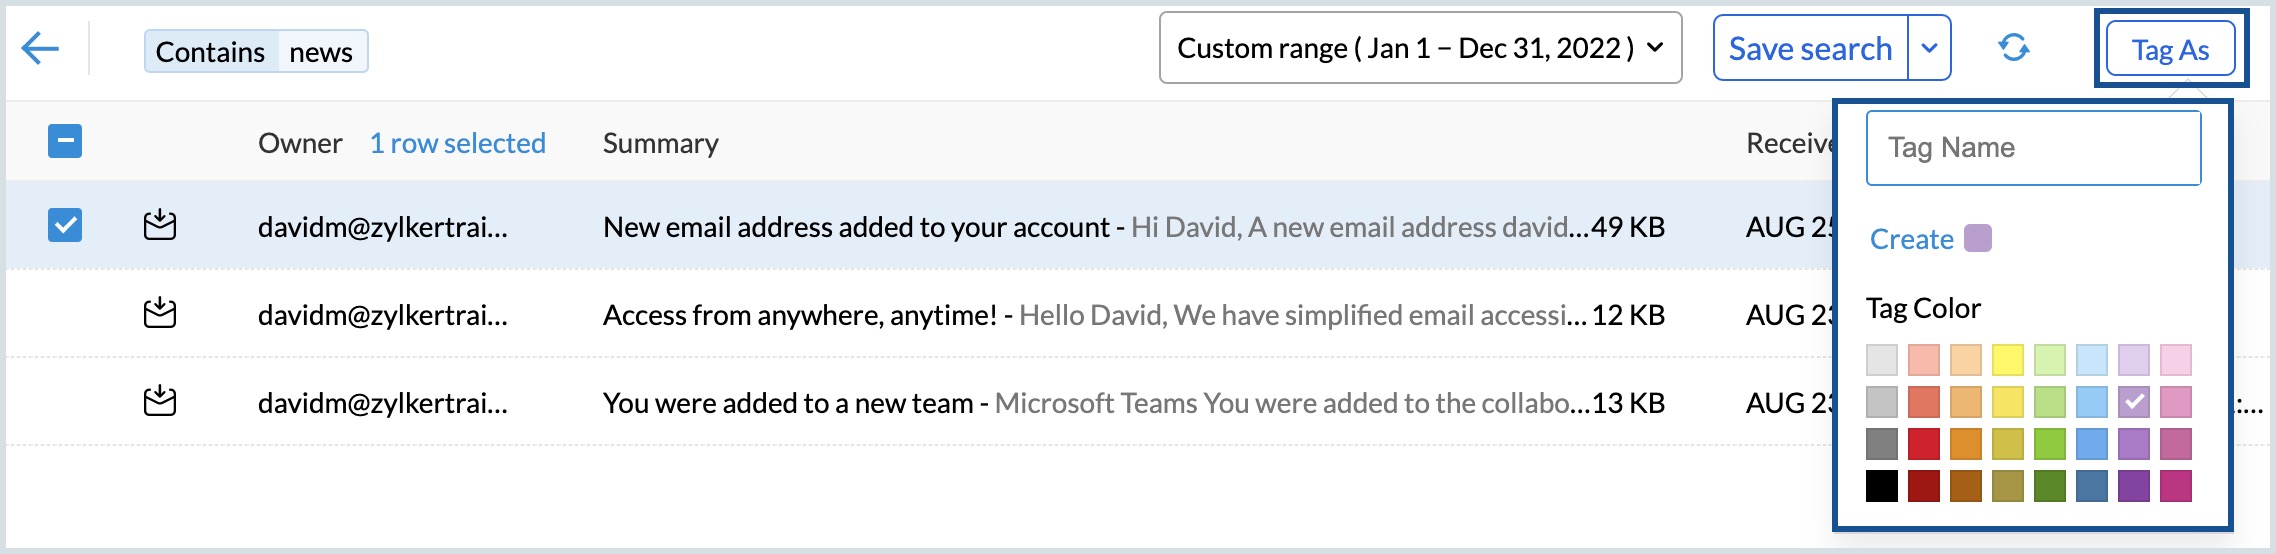Click Create to add the tag
This screenshot has width=2276, height=554.
1911,239
